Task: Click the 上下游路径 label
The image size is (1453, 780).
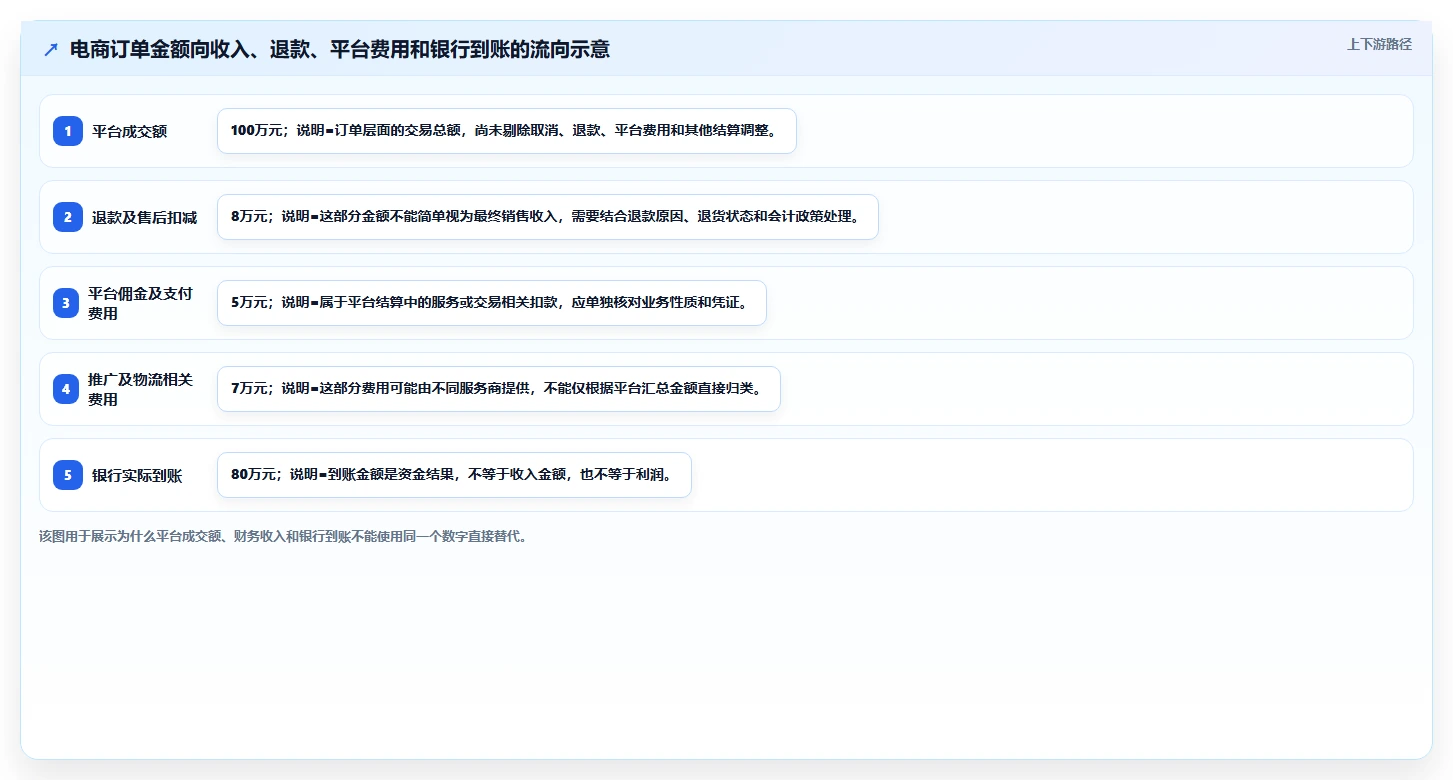Action: pos(1379,44)
